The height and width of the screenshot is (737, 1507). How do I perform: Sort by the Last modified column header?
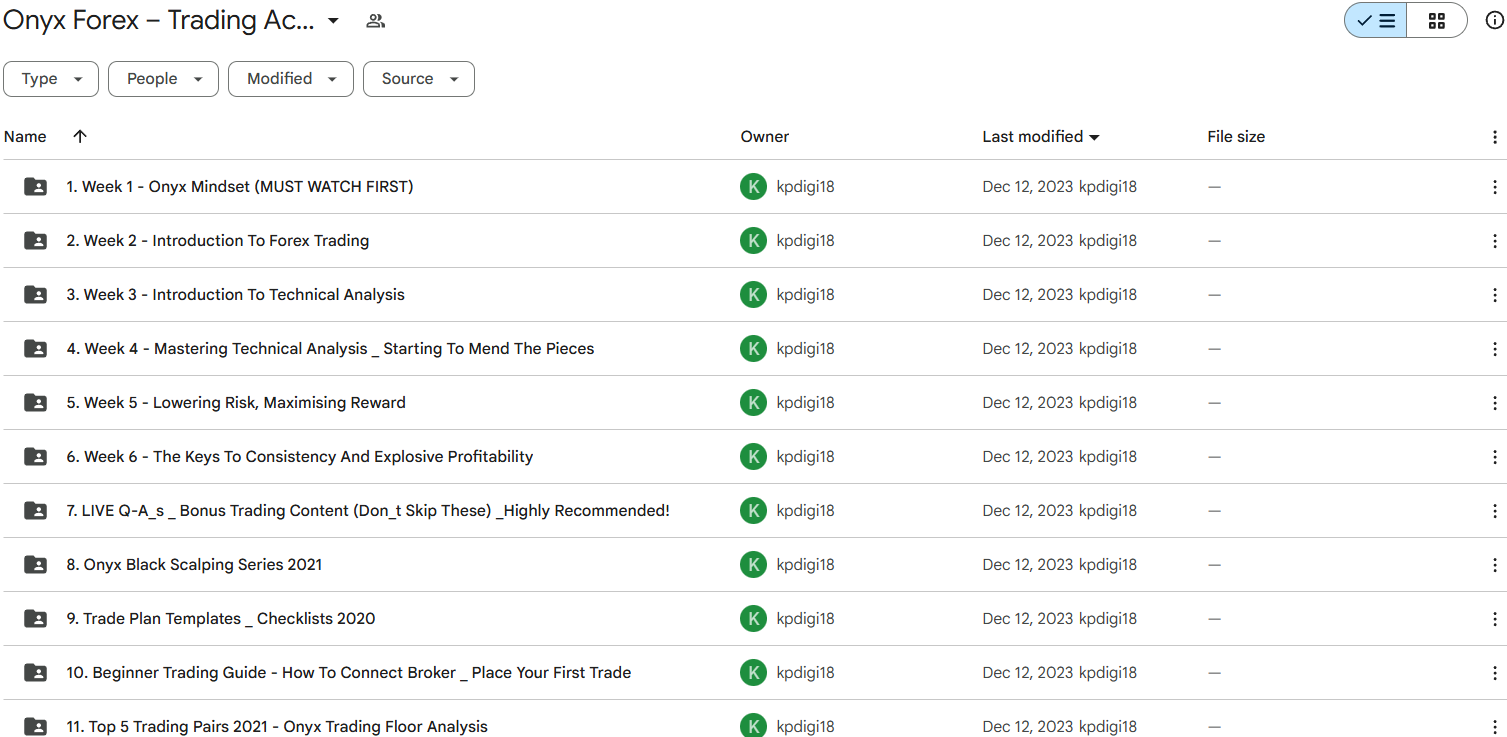1033,137
